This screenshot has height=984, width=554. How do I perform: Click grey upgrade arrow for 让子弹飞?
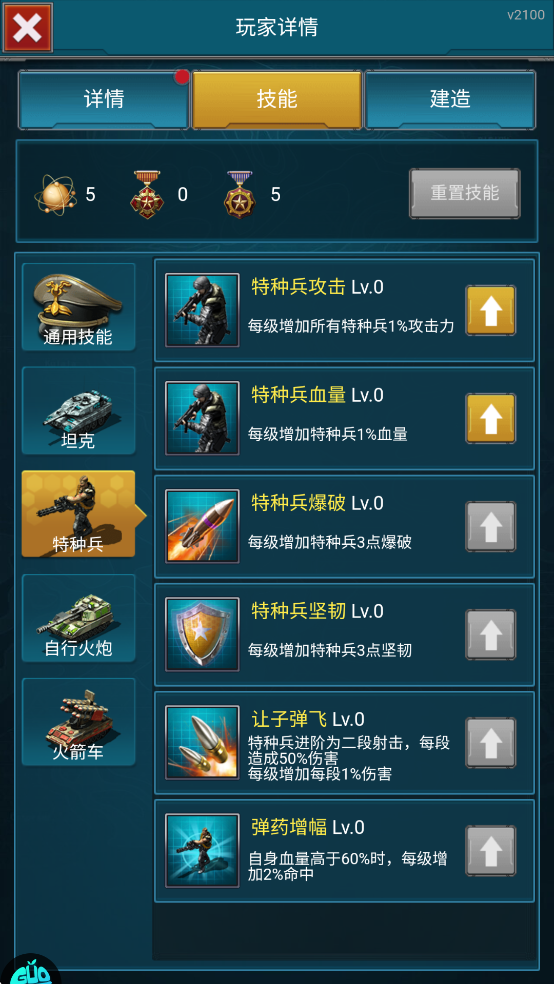point(491,742)
